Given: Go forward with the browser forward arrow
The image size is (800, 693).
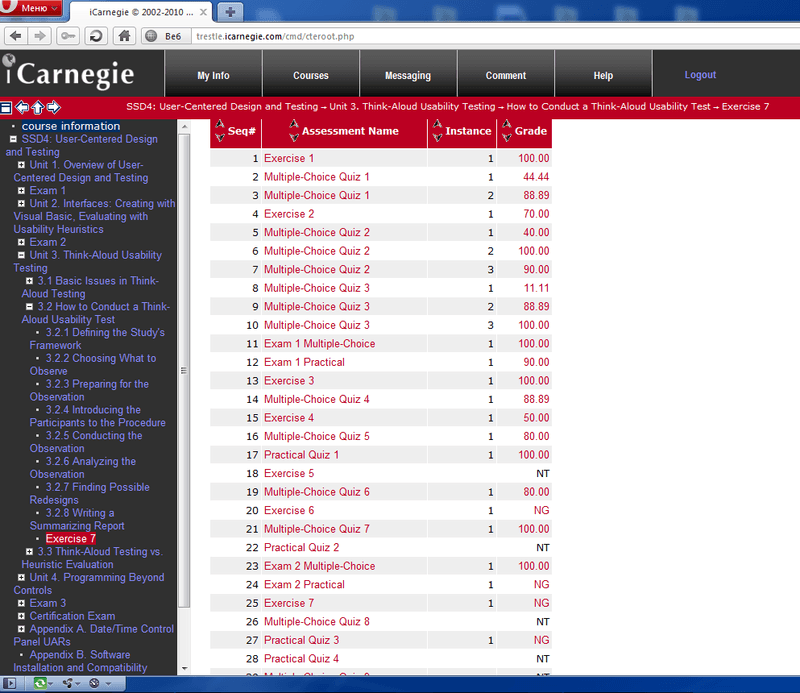Looking at the screenshot, I should [x=39, y=36].
